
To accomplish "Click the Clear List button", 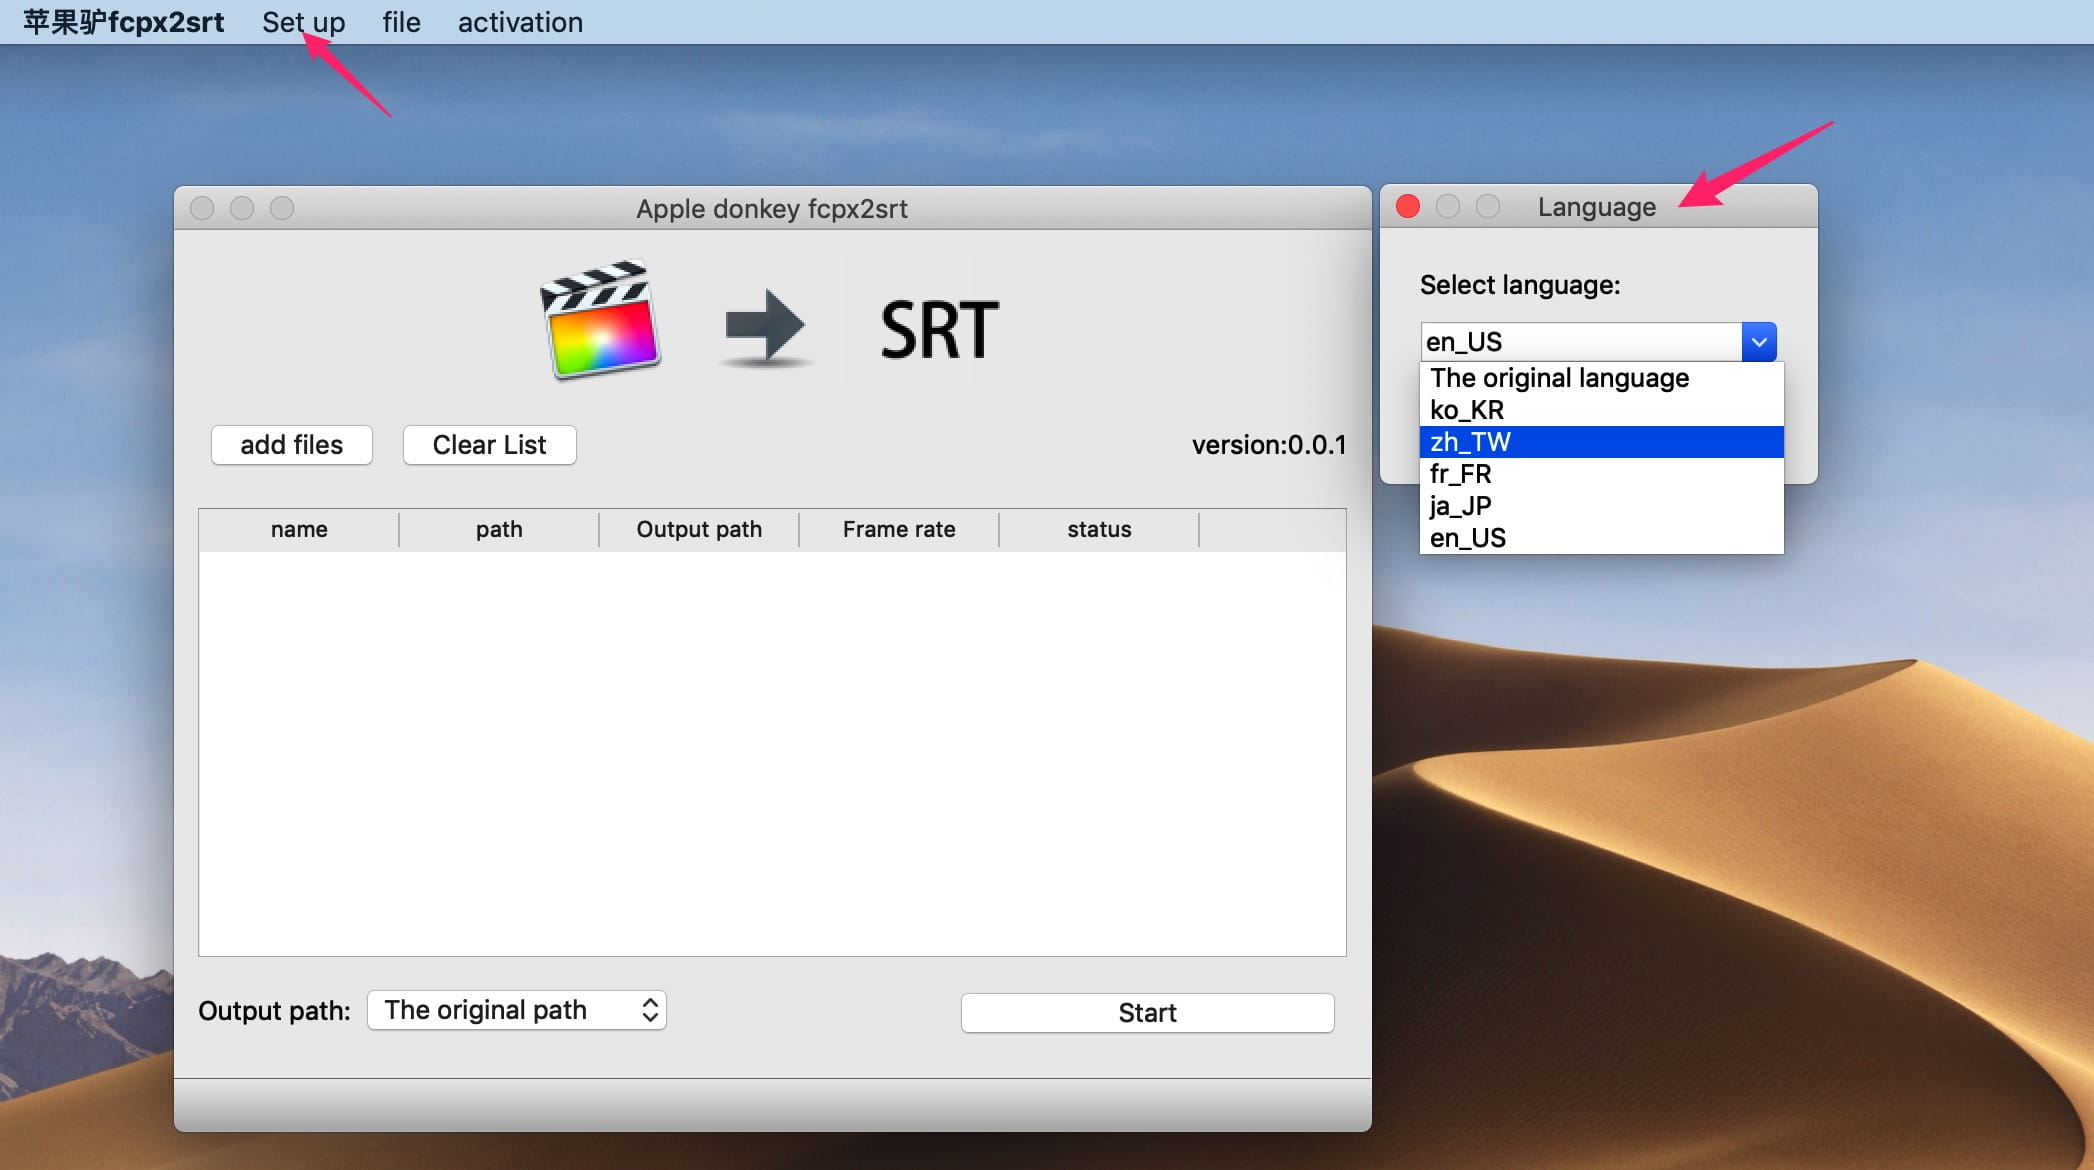I will [x=489, y=445].
